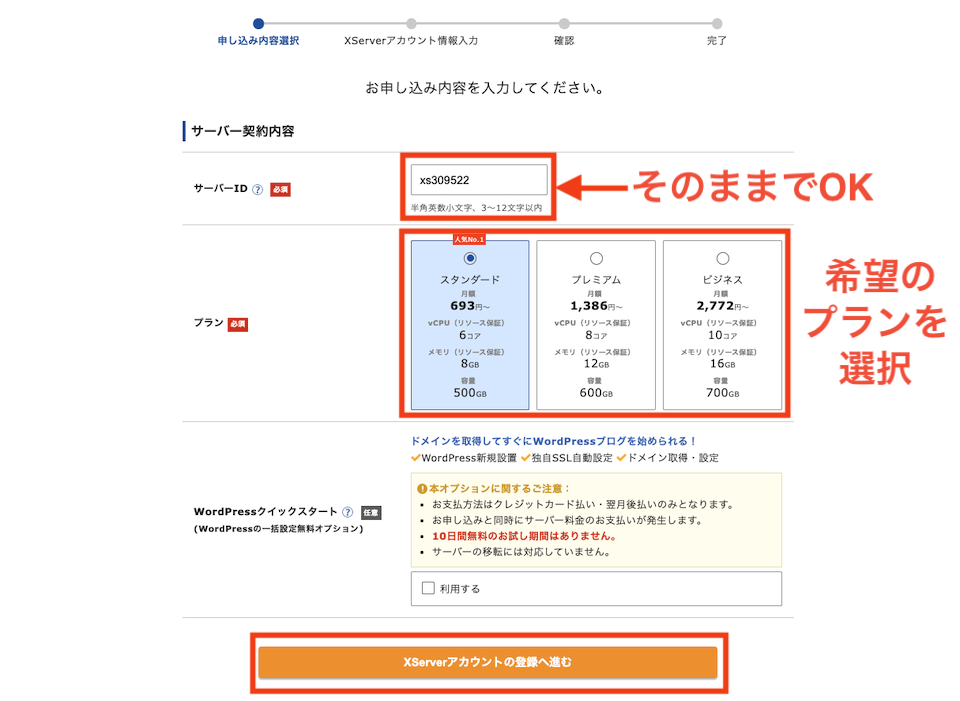Click the 6コア vCPU value on standard plan
This screenshot has width=960, height=701.
coord(470,335)
